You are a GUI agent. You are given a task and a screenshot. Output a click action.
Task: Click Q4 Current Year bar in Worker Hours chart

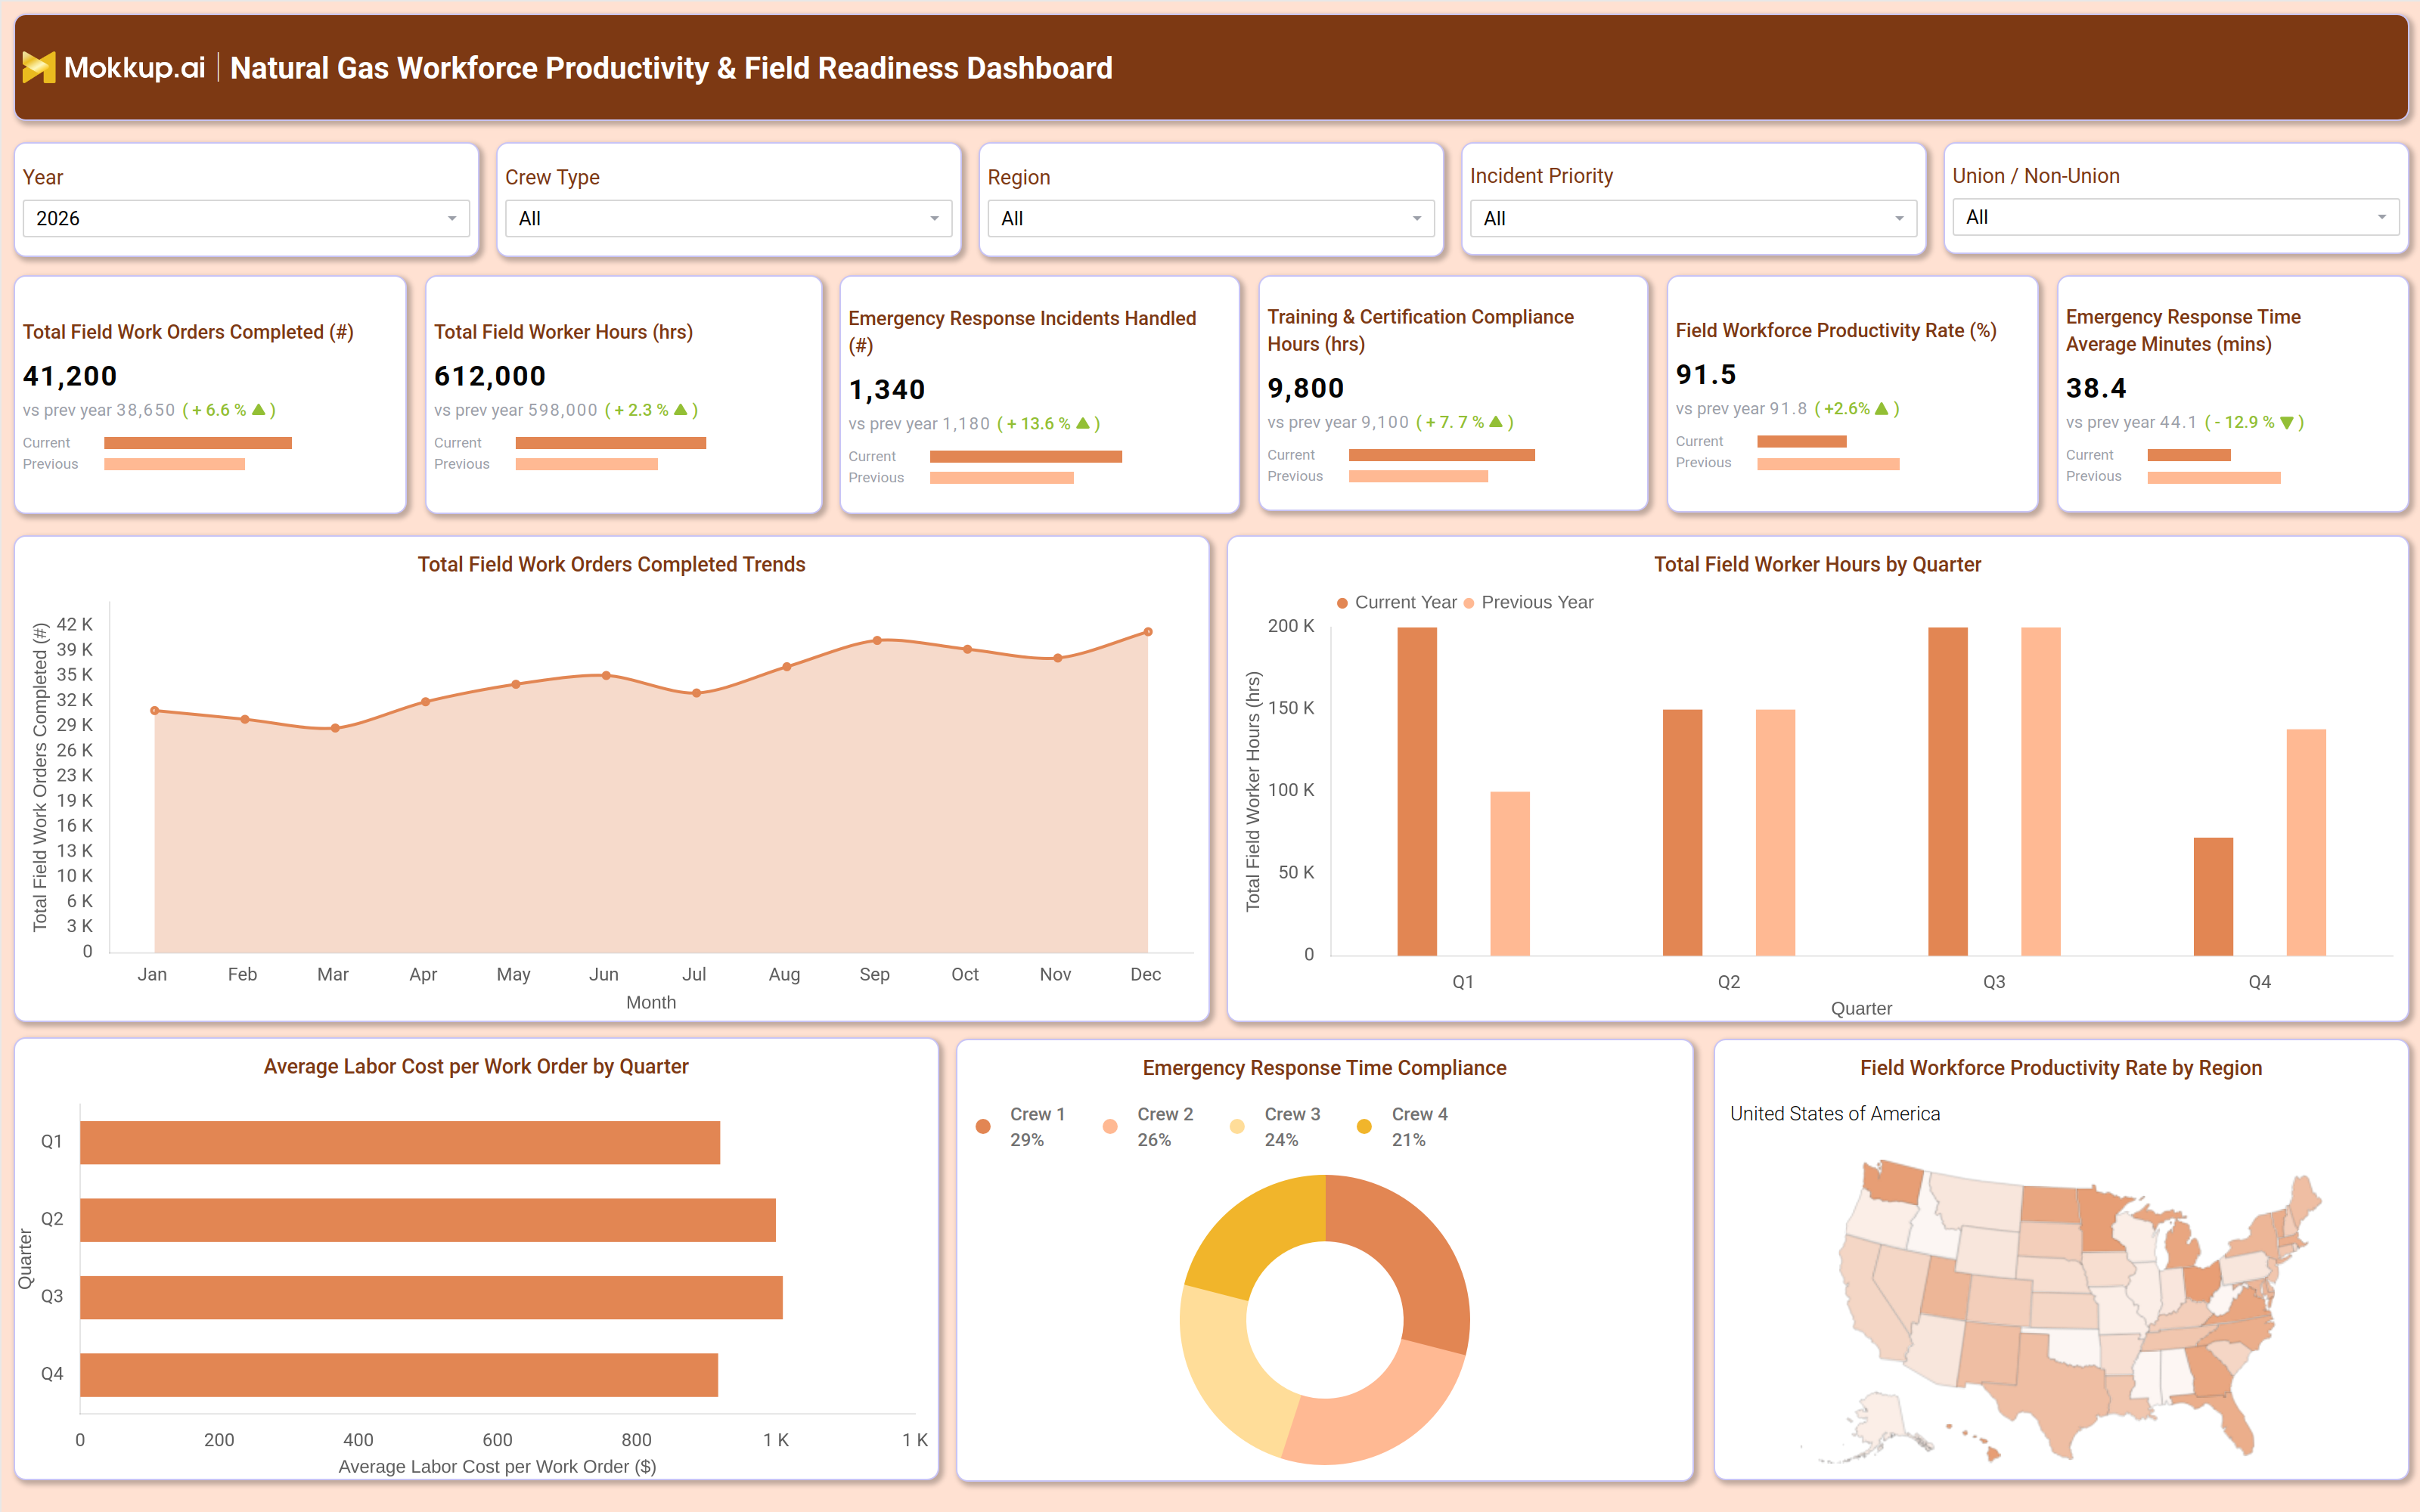2213,896
